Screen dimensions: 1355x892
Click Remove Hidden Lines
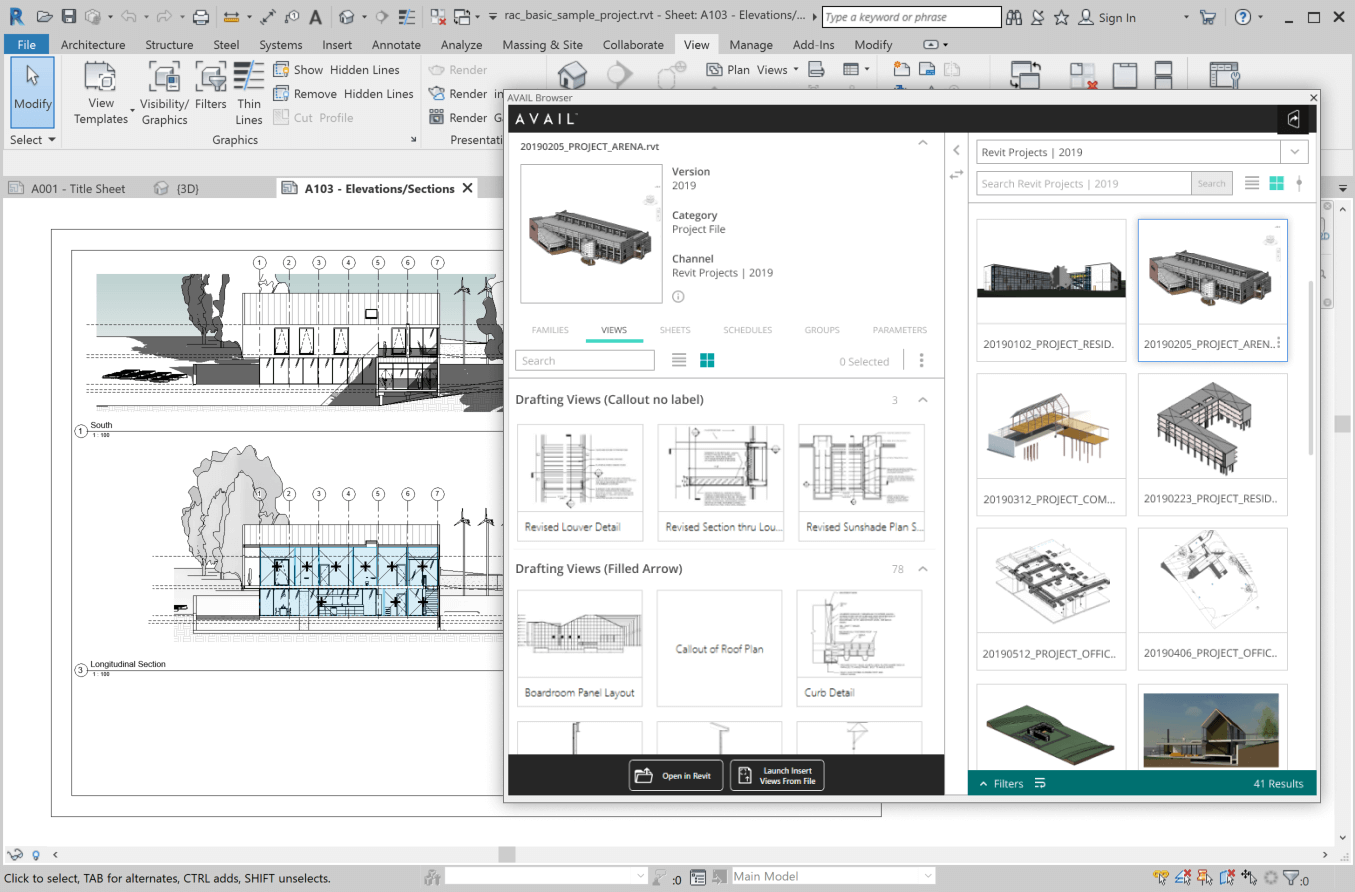pos(344,94)
